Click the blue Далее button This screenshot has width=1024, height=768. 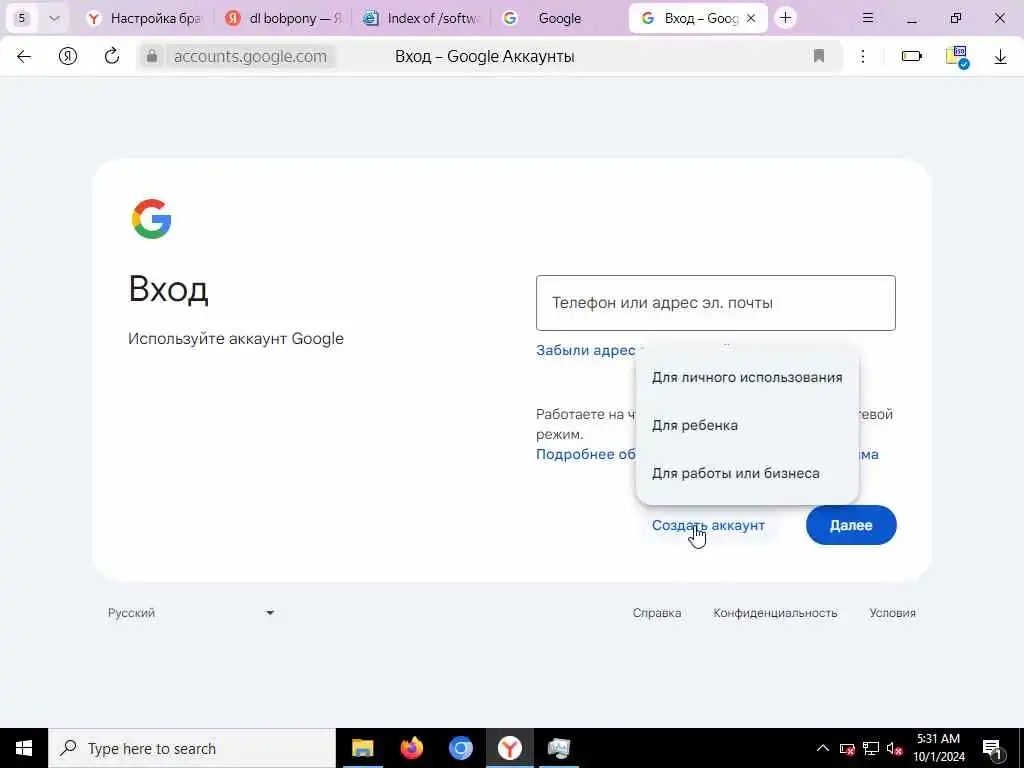[851, 525]
